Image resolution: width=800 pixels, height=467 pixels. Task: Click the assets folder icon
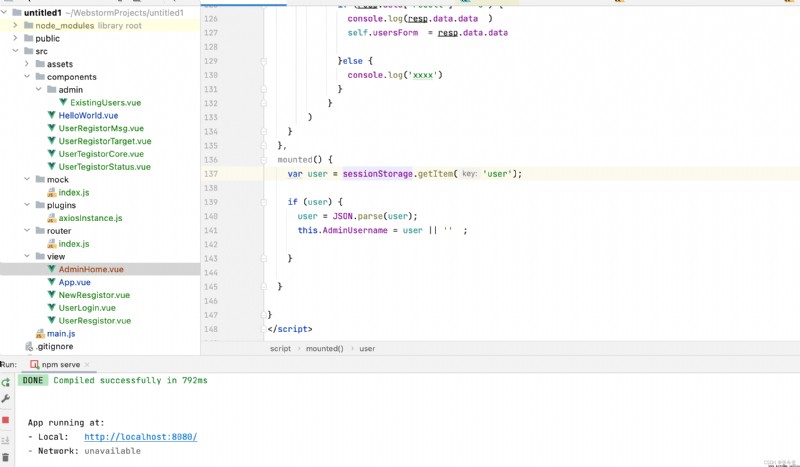click(40, 64)
